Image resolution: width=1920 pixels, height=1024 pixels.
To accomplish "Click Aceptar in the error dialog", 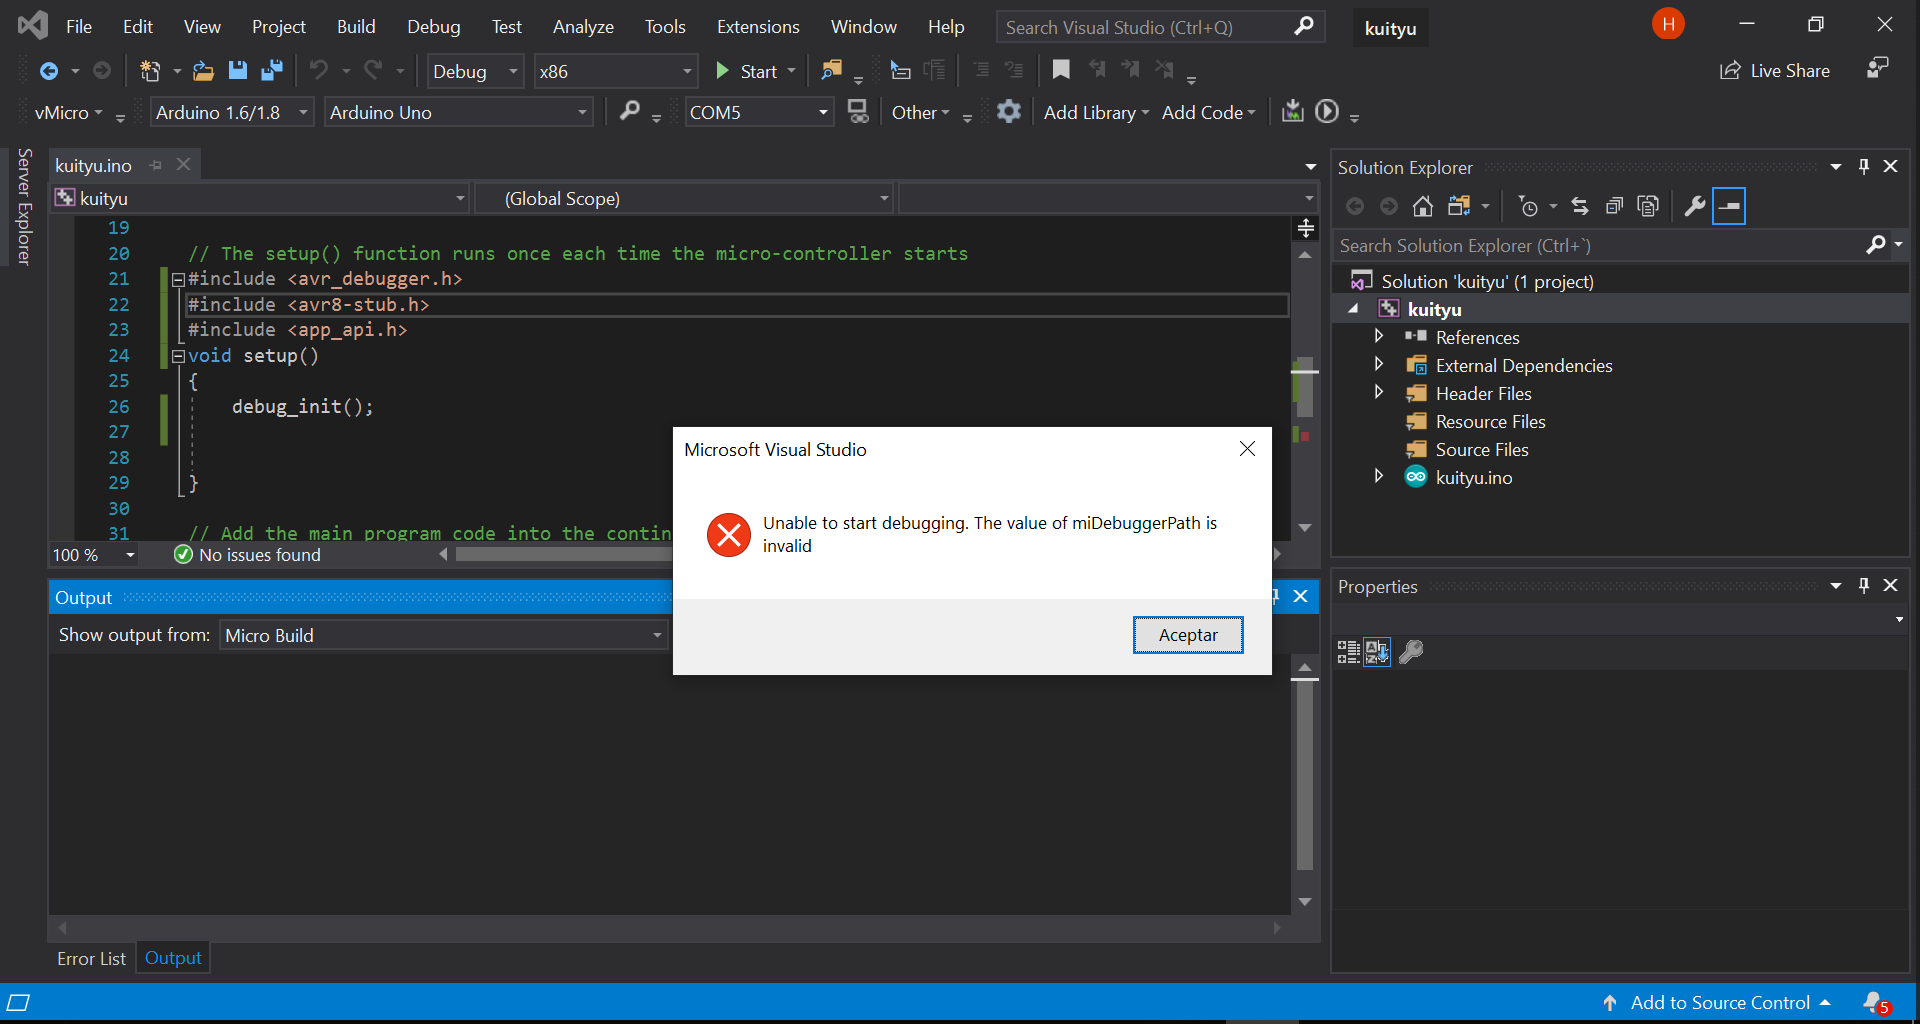I will point(1188,635).
